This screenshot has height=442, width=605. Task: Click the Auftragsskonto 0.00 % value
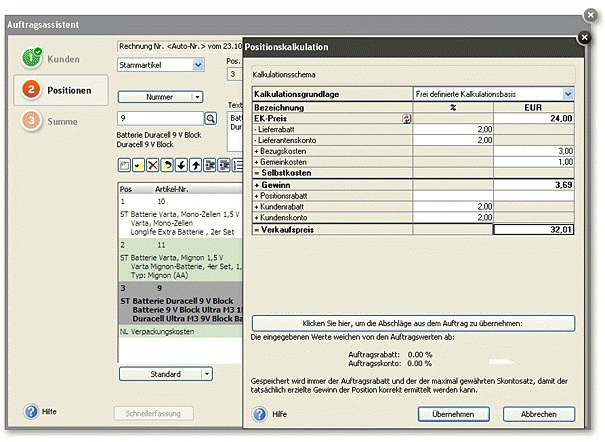420,363
